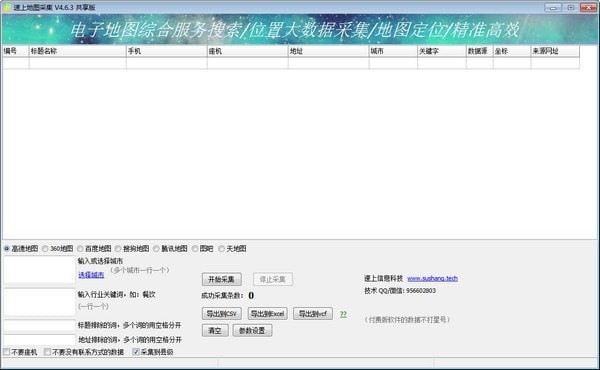Open the 选择城市 link
The height and width of the screenshot is (370, 600).
[x=91, y=275]
